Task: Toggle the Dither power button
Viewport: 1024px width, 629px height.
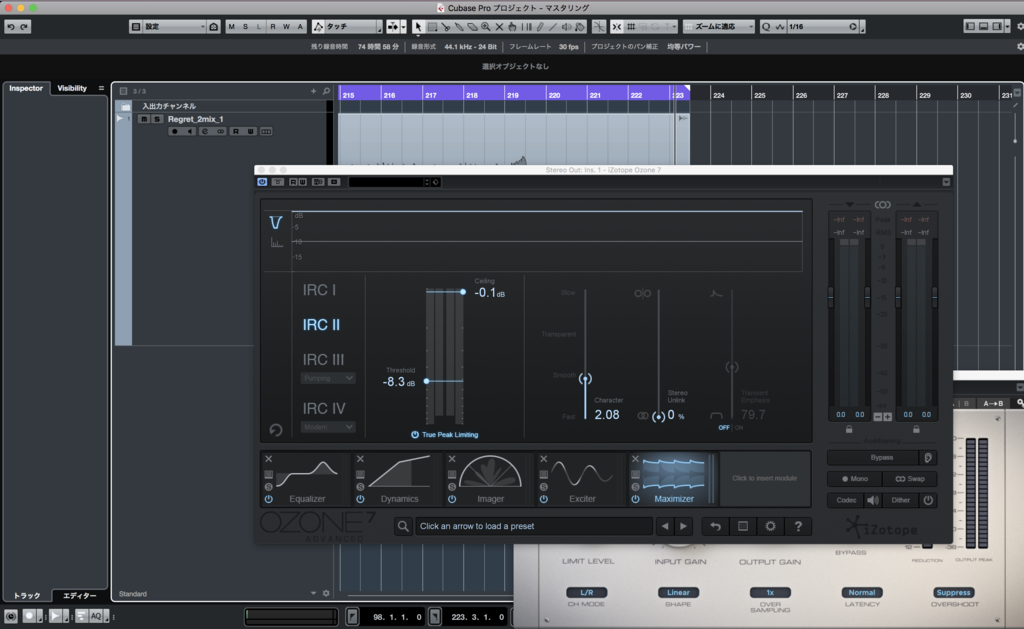Action: pyautogui.click(x=928, y=500)
